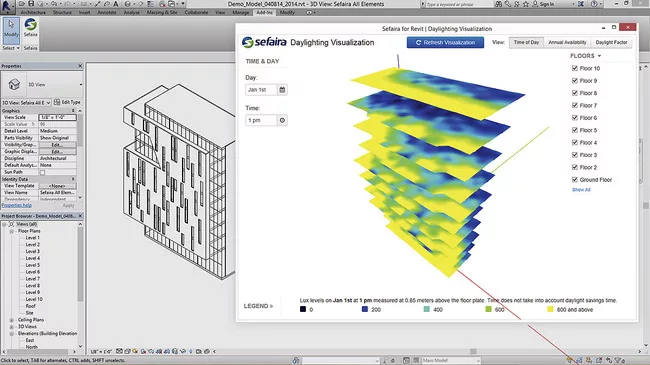The width and height of the screenshot is (650, 365).
Task: Uncheck the Floor 4 checkbox
Action: tap(575, 142)
